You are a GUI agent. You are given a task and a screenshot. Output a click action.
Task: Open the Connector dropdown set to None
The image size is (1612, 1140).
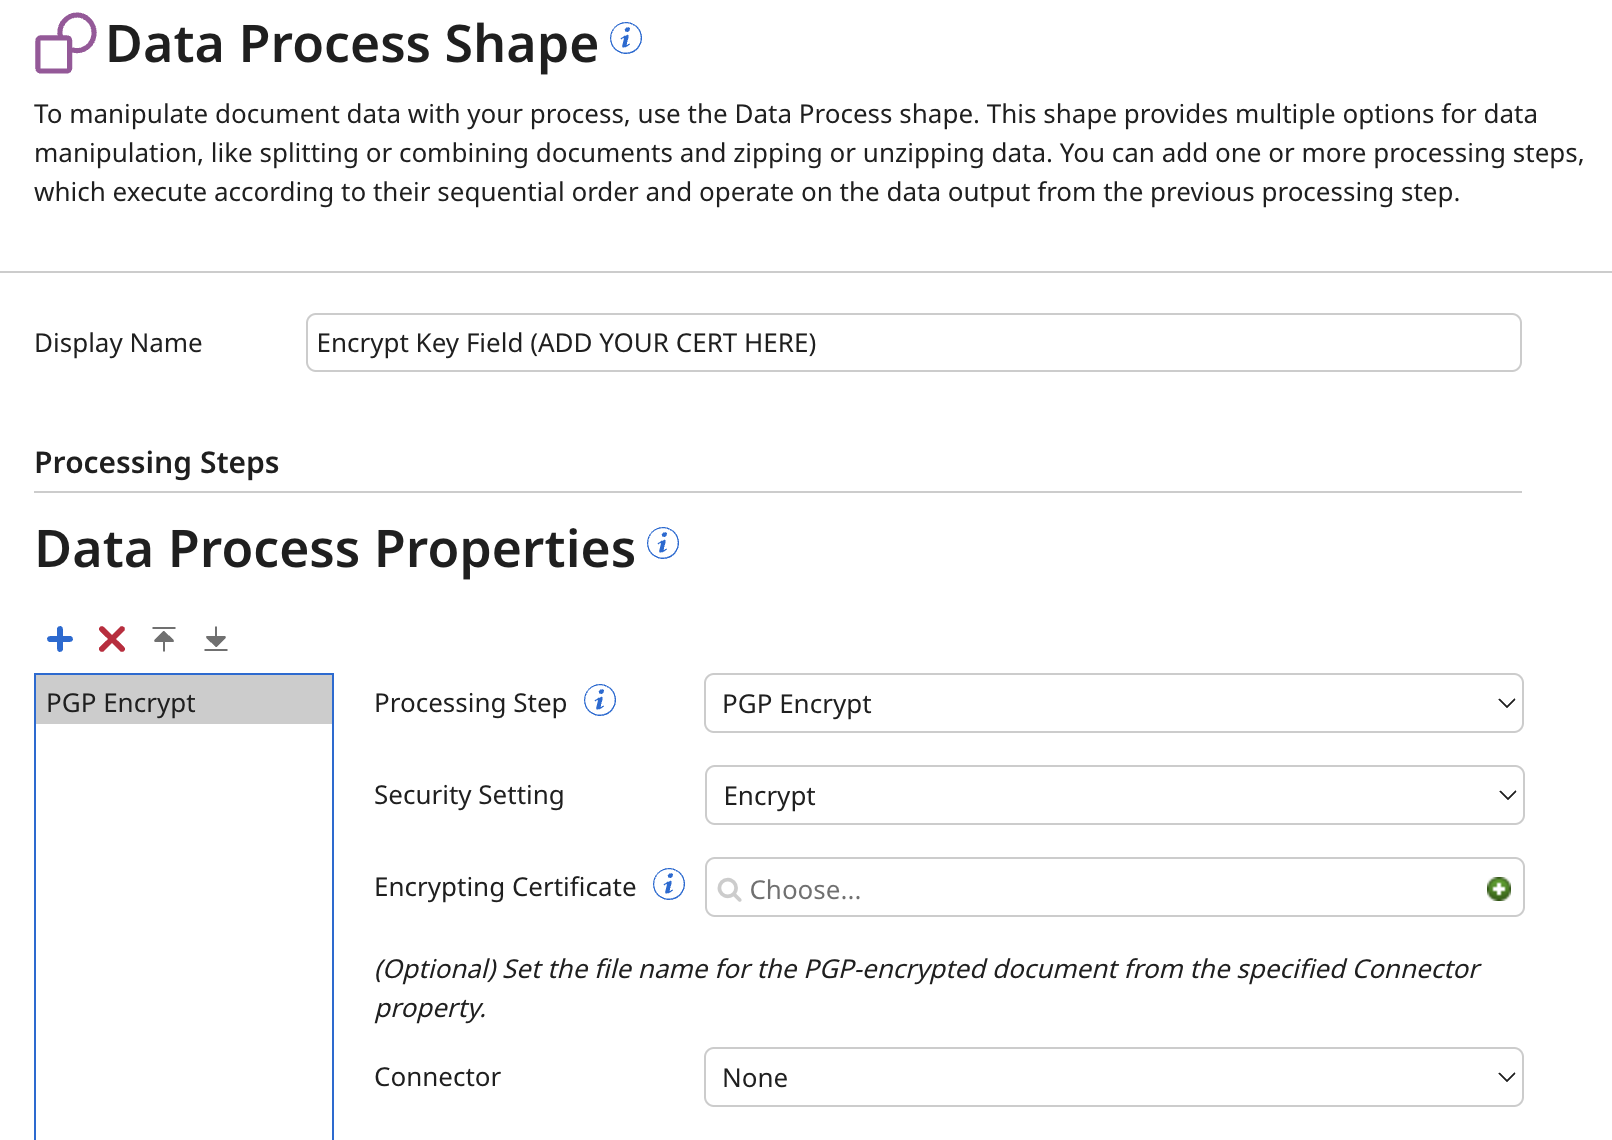[1113, 1077]
